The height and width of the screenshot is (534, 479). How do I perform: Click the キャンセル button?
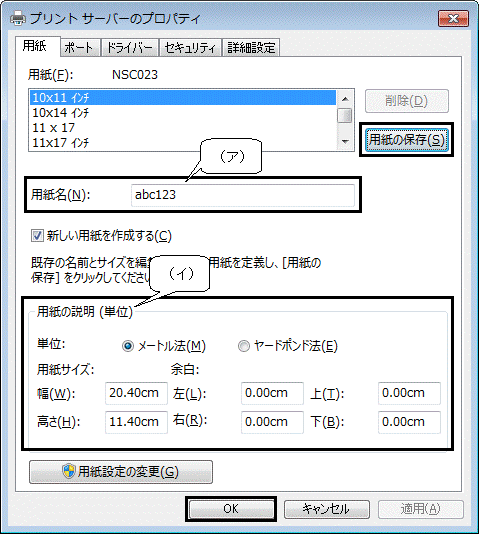coord(326,509)
